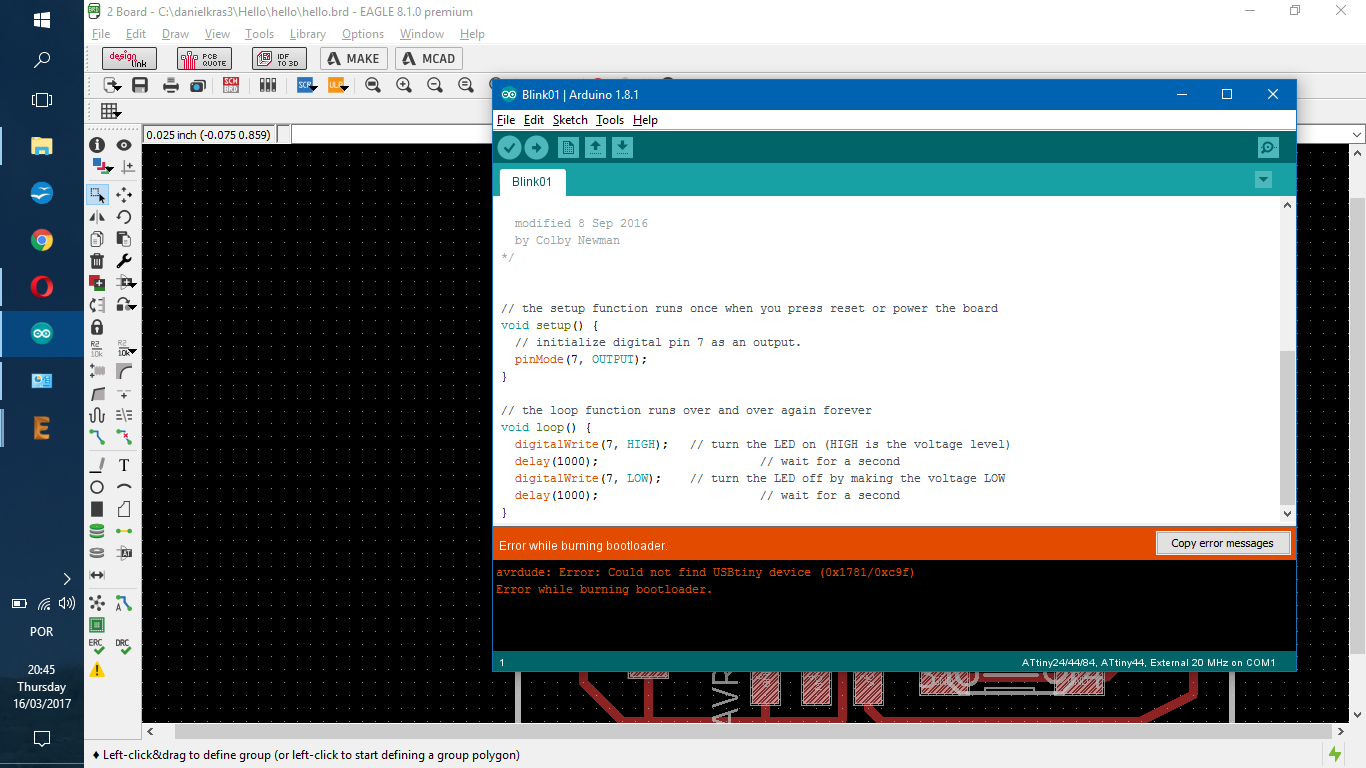Open the Arduino Tools menu

[x=610, y=120]
